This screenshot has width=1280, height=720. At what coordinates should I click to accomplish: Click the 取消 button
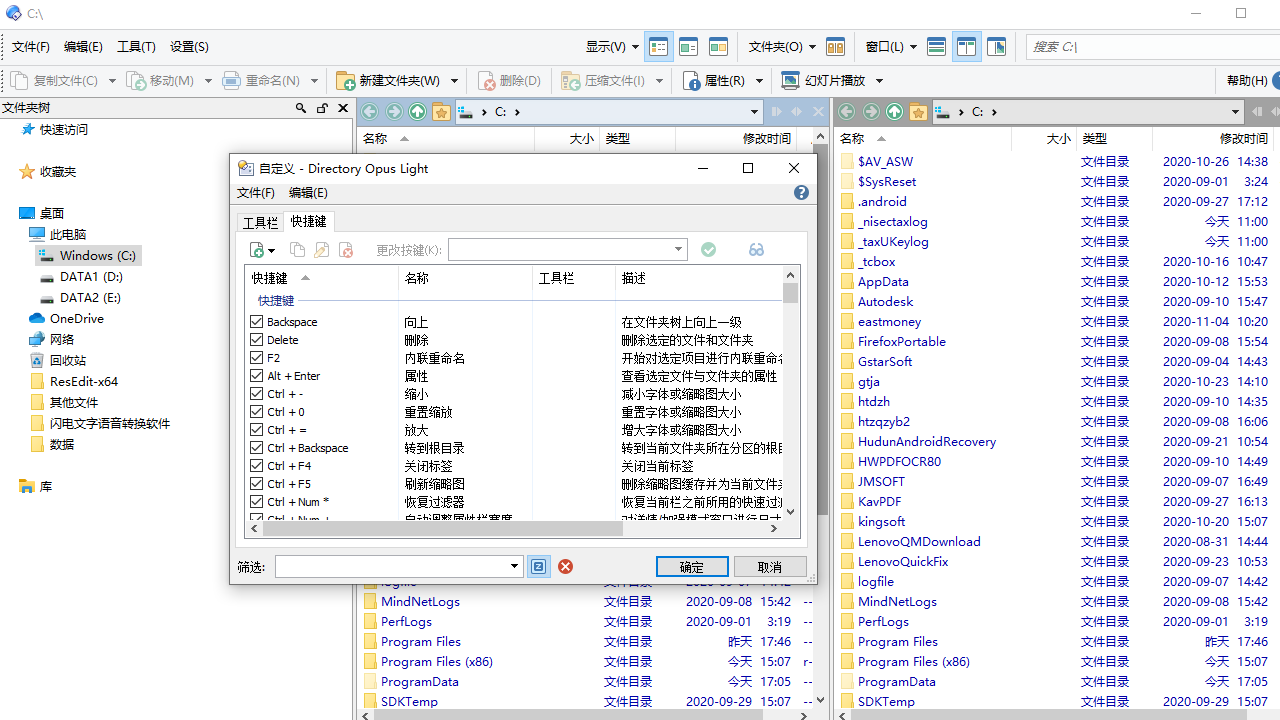tap(770, 567)
